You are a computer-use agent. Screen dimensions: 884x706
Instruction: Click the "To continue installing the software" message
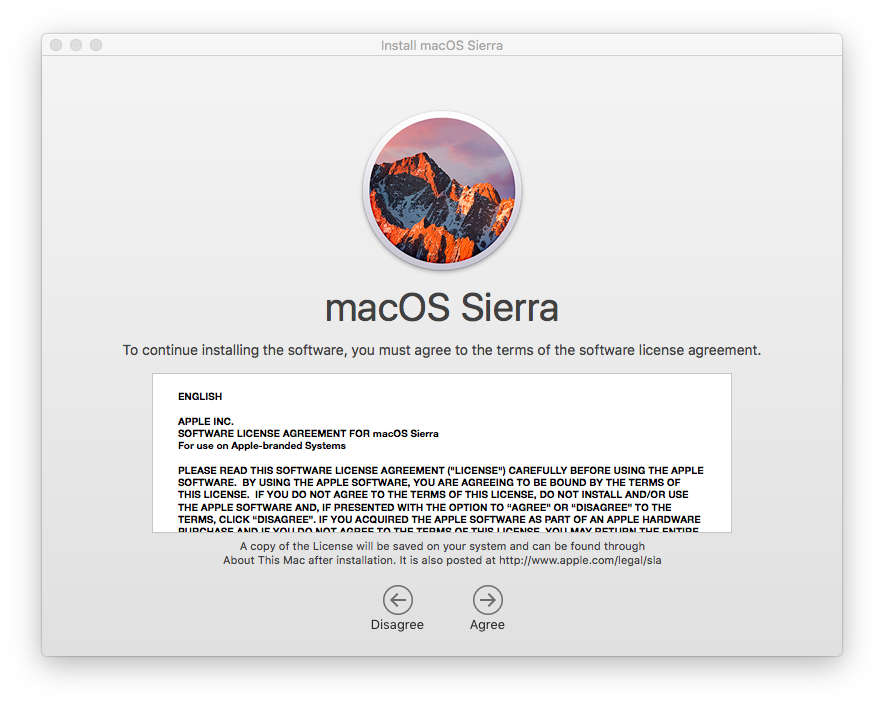[x=442, y=350]
